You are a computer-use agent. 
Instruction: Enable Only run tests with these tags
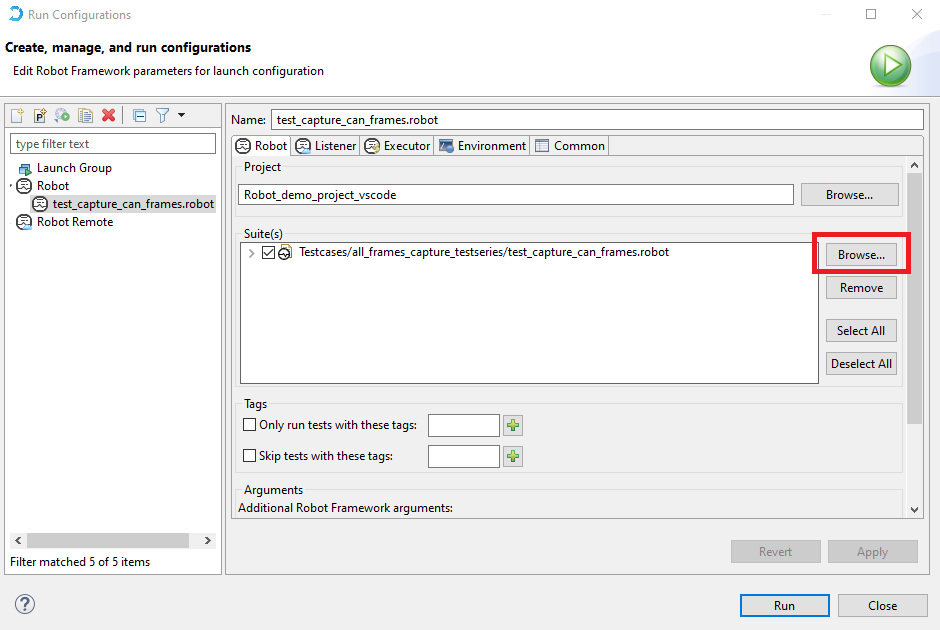coord(250,425)
